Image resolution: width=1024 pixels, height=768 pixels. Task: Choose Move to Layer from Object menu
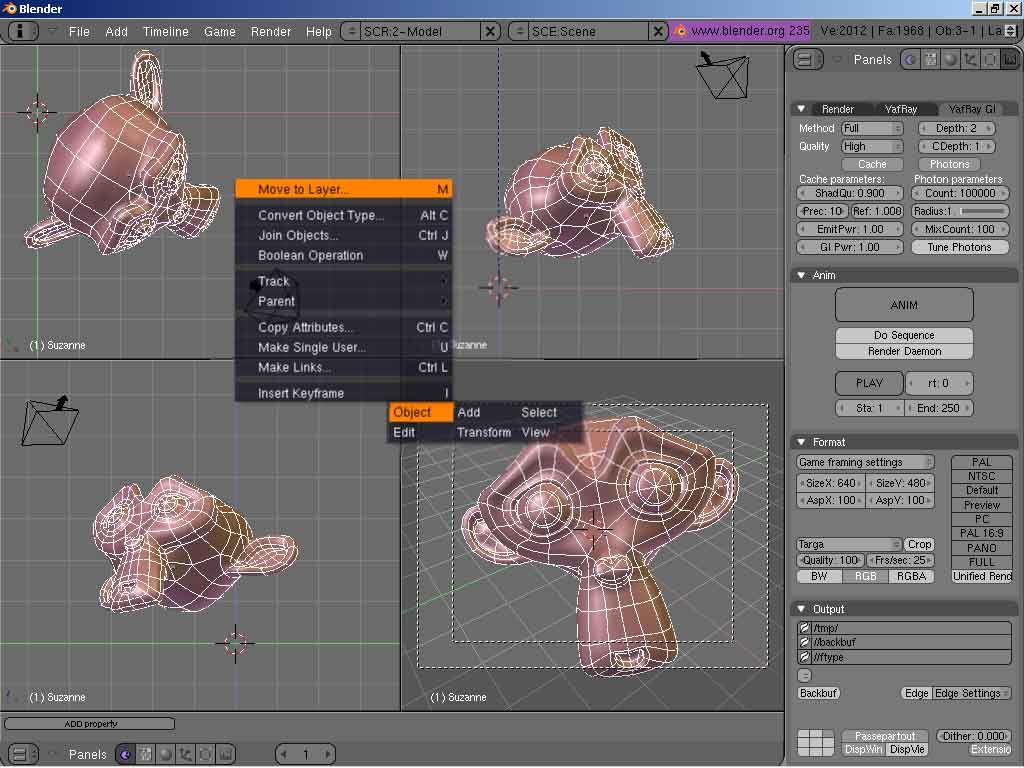point(344,189)
